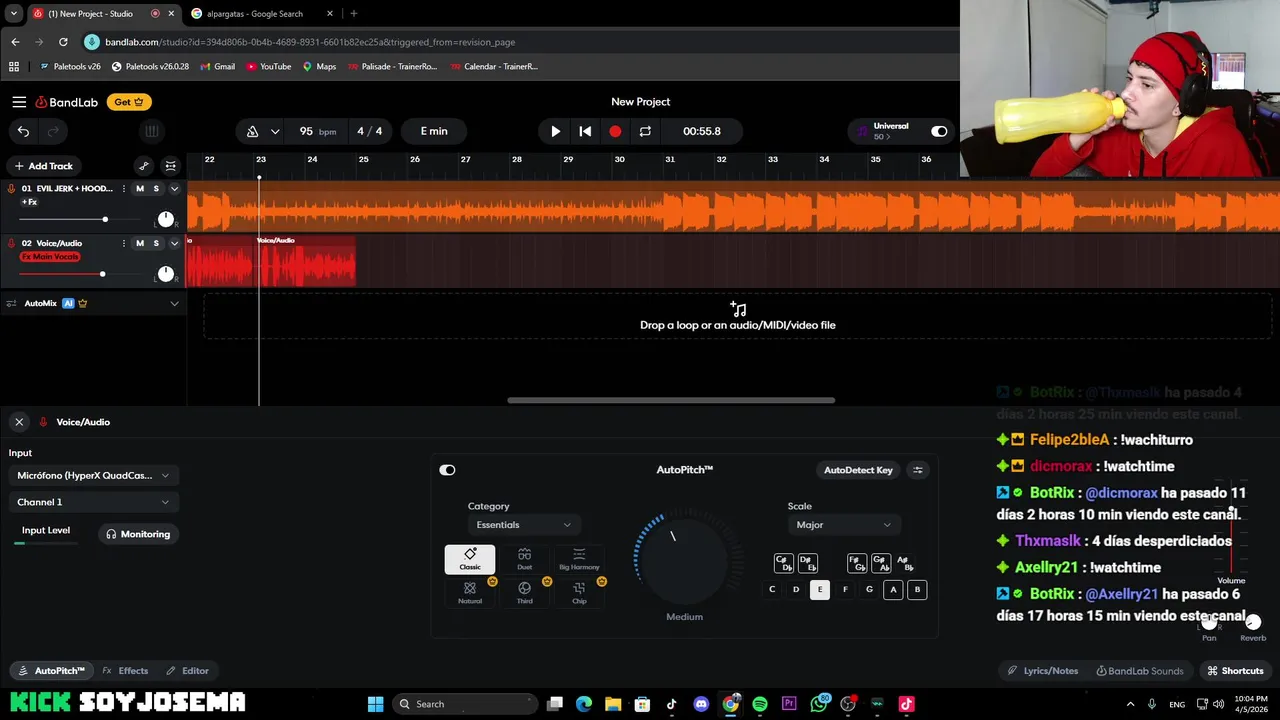This screenshot has width=1280, height=720.
Task: Click +Fx on EVIL JERK track
Action: click(x=29, y=202)
